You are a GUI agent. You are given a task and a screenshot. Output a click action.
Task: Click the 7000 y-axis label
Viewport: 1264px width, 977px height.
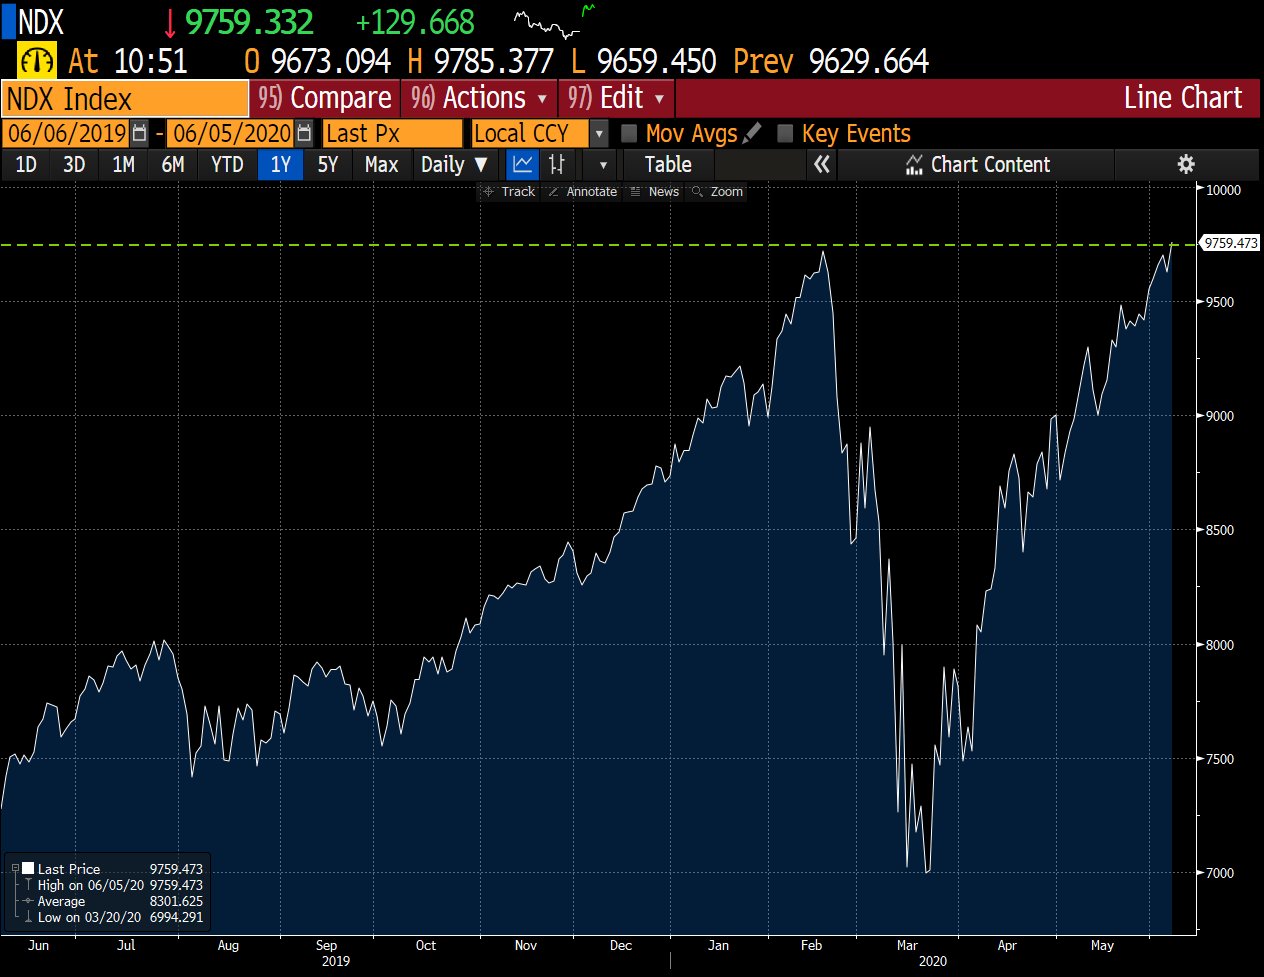click(1221, 873)
